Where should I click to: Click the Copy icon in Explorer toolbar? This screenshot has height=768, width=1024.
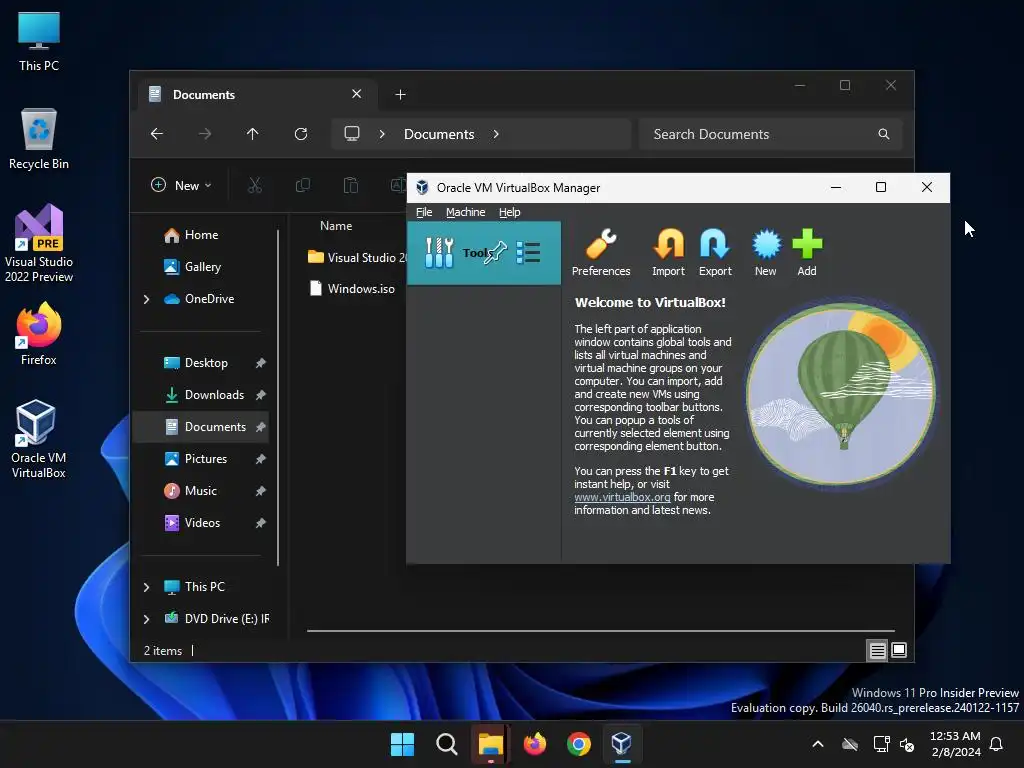point(302,185)
